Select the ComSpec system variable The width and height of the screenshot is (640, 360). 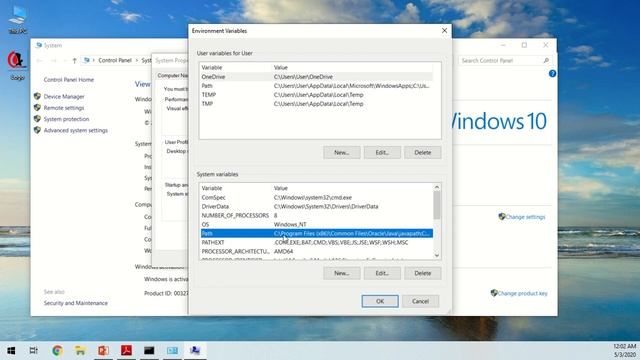coord(316,198)
